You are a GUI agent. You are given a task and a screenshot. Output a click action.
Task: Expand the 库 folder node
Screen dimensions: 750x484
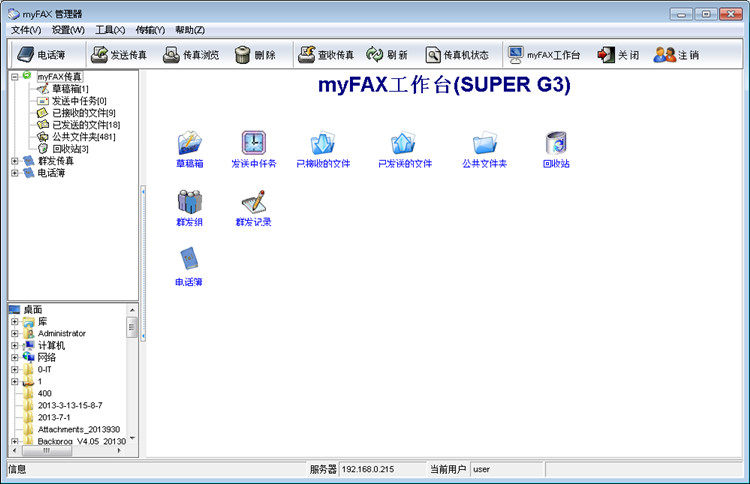[14, 321]
